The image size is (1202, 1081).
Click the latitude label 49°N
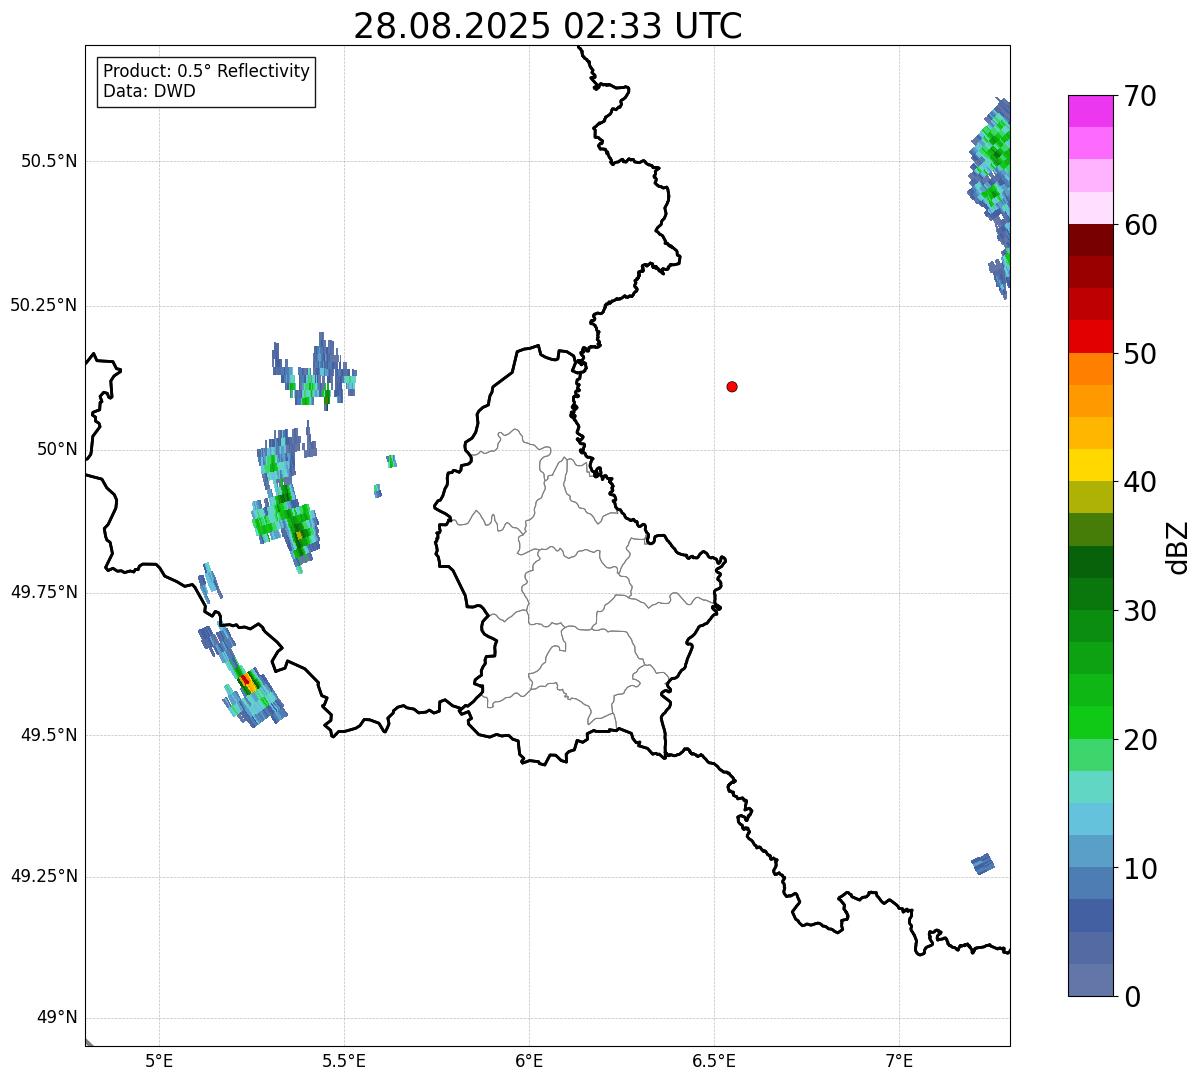pyautogui.click(x=57, y=1018)
